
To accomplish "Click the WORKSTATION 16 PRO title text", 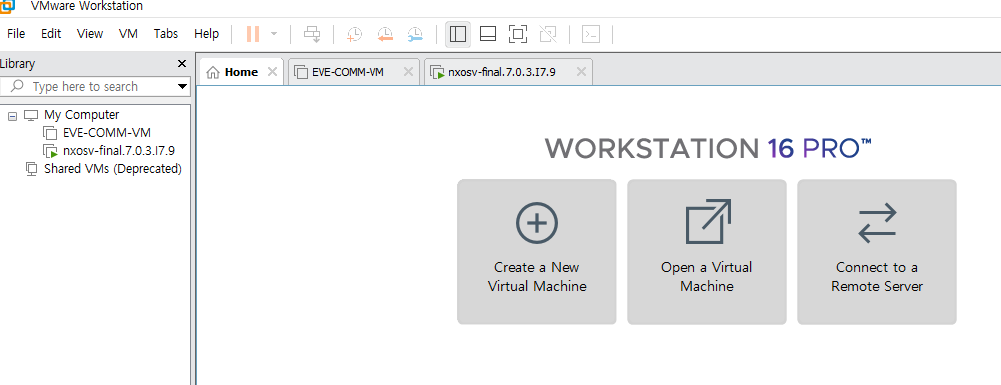I will (x=708, y=148).
